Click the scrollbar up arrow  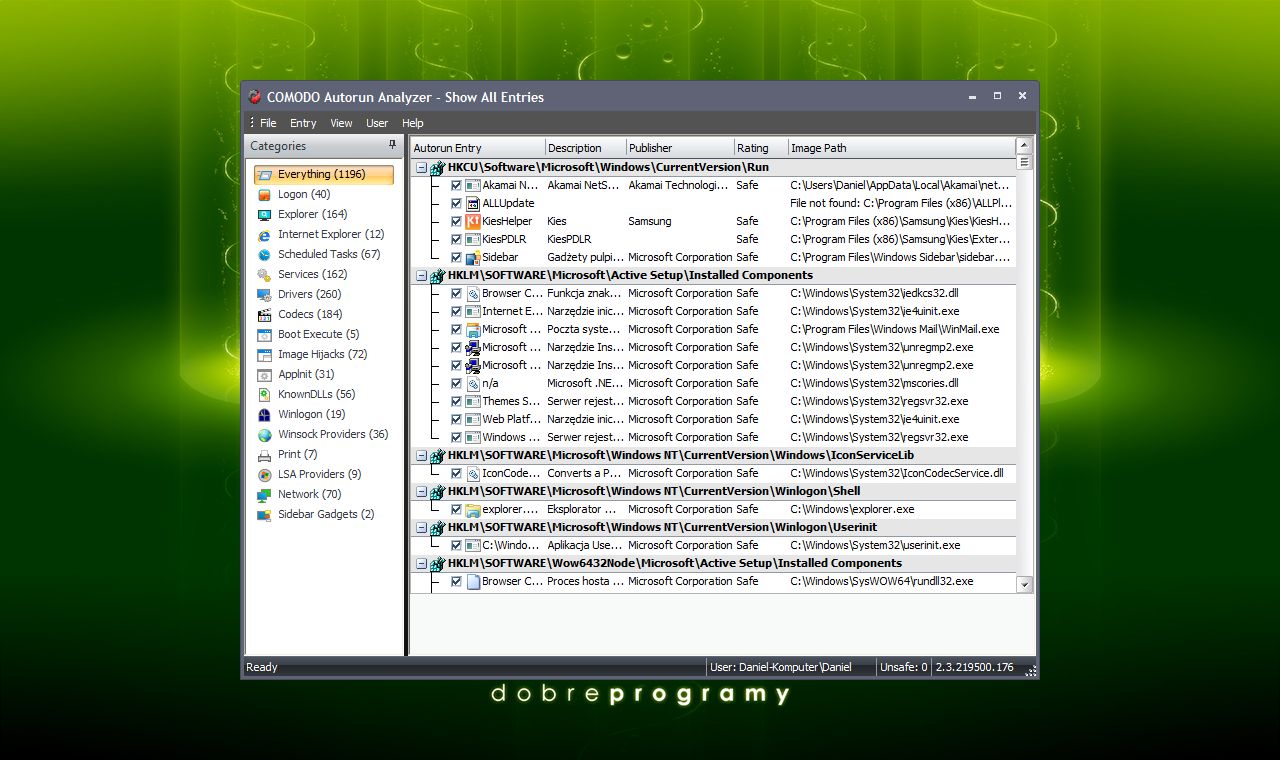tap(1024, 146)
